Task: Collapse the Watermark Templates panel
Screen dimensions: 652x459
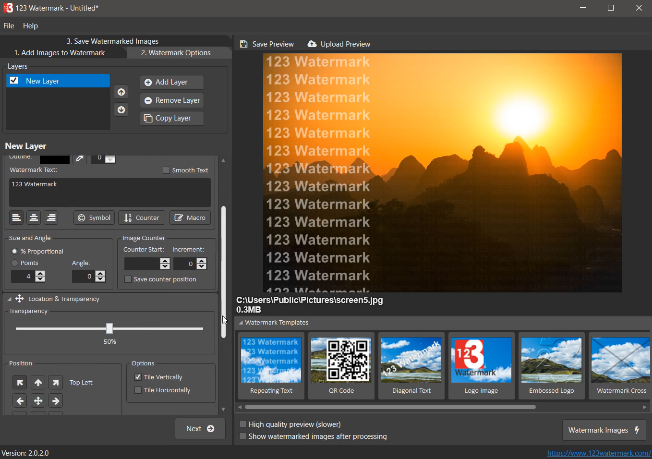Action: coord(241,323)
